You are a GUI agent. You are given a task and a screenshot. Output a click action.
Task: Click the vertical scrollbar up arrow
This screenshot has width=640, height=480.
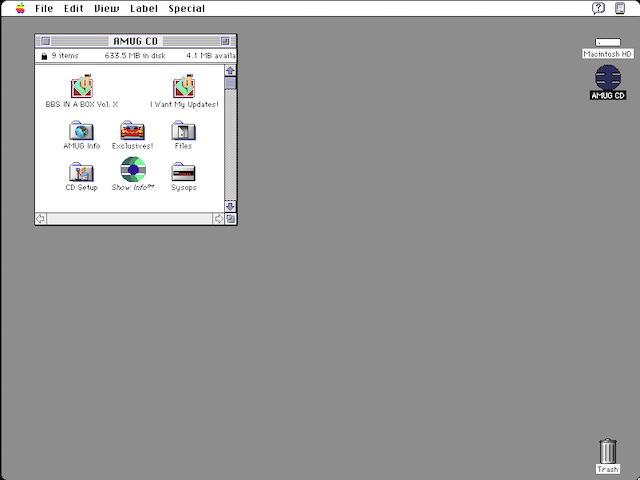pos(230,71)
